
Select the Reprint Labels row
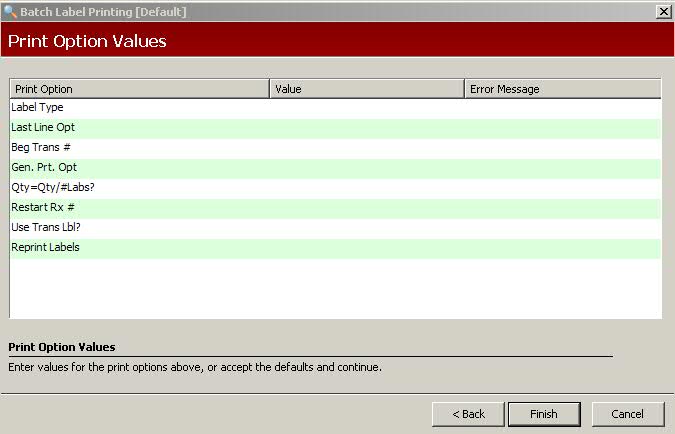[335, 248]
